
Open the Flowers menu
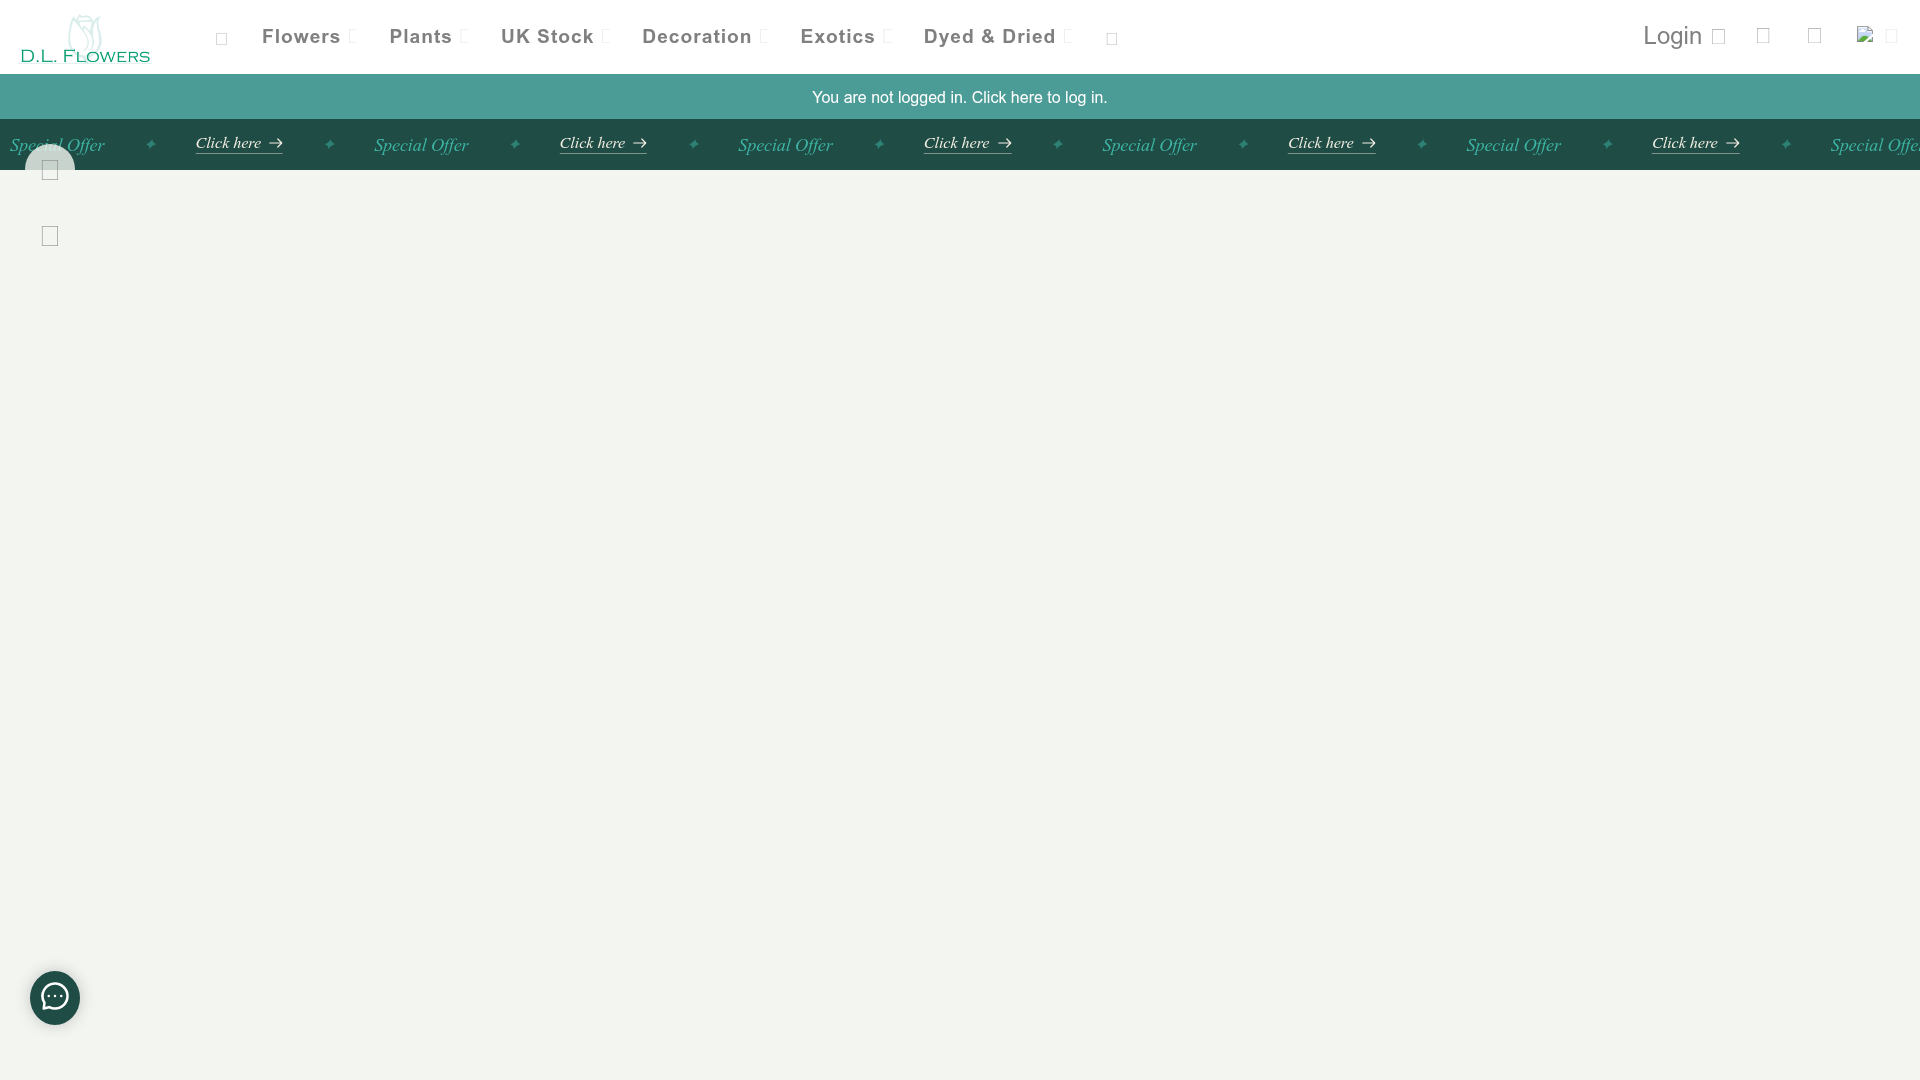tap(301, 37)
